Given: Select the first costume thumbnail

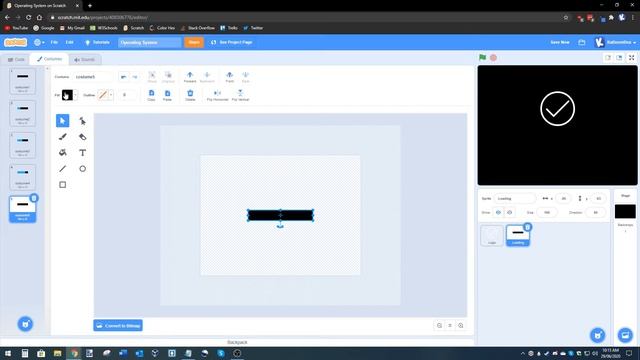Looking at the screenshot, I should click(22, 81).
